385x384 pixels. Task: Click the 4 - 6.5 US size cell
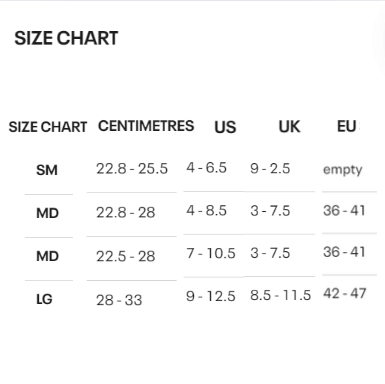206,168
